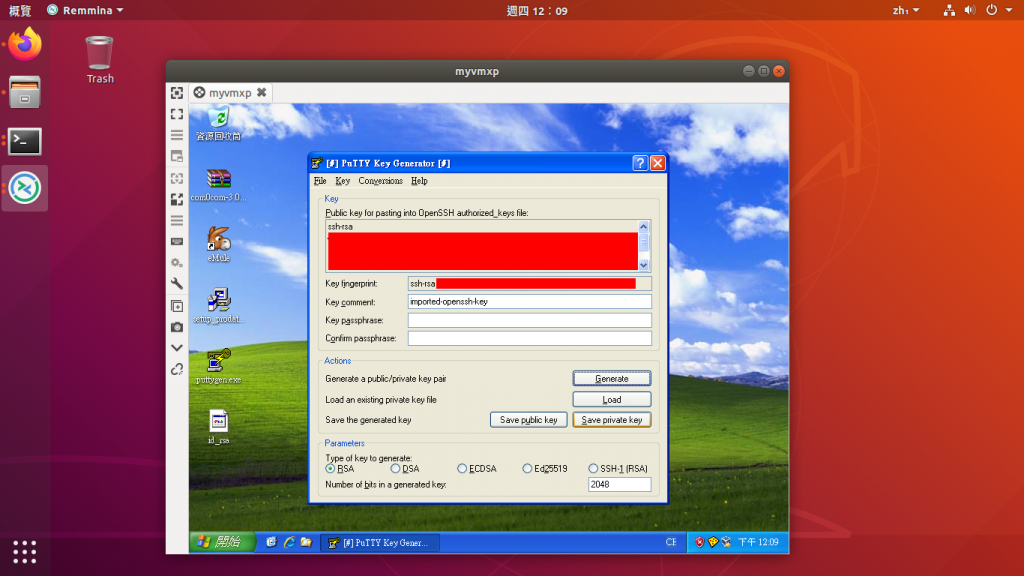The image size is (1024, 576).
Task: Toggle scaled mode in Remmina sidebar
Action: 177,199
